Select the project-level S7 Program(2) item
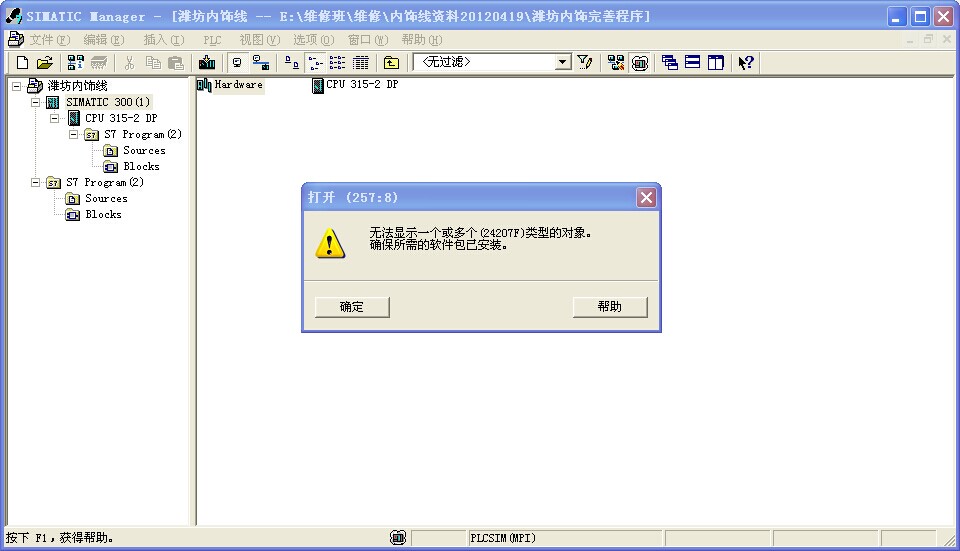Screen dimensions: 960x551 [105, 182]
